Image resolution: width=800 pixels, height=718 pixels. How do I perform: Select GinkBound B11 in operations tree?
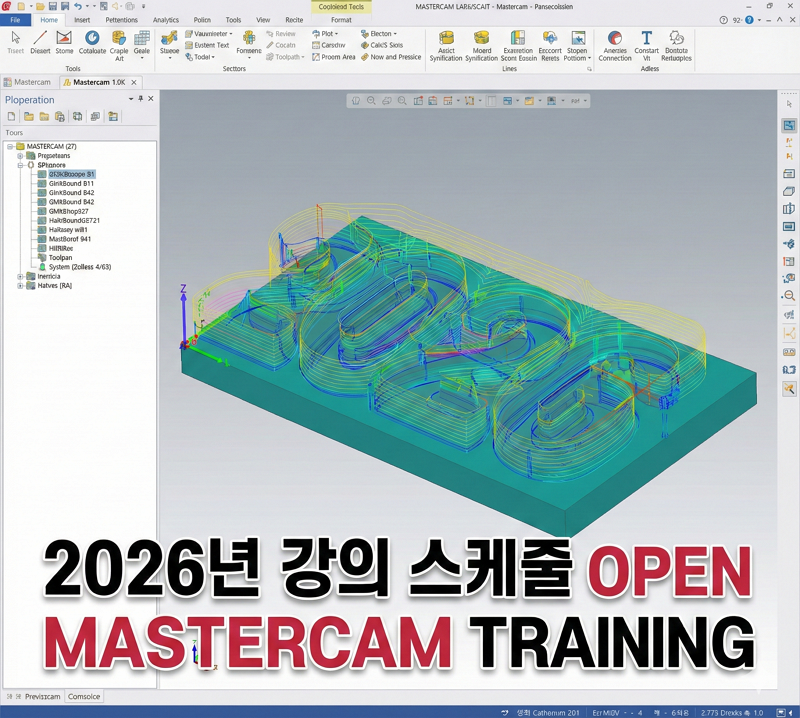coord(71,184)
